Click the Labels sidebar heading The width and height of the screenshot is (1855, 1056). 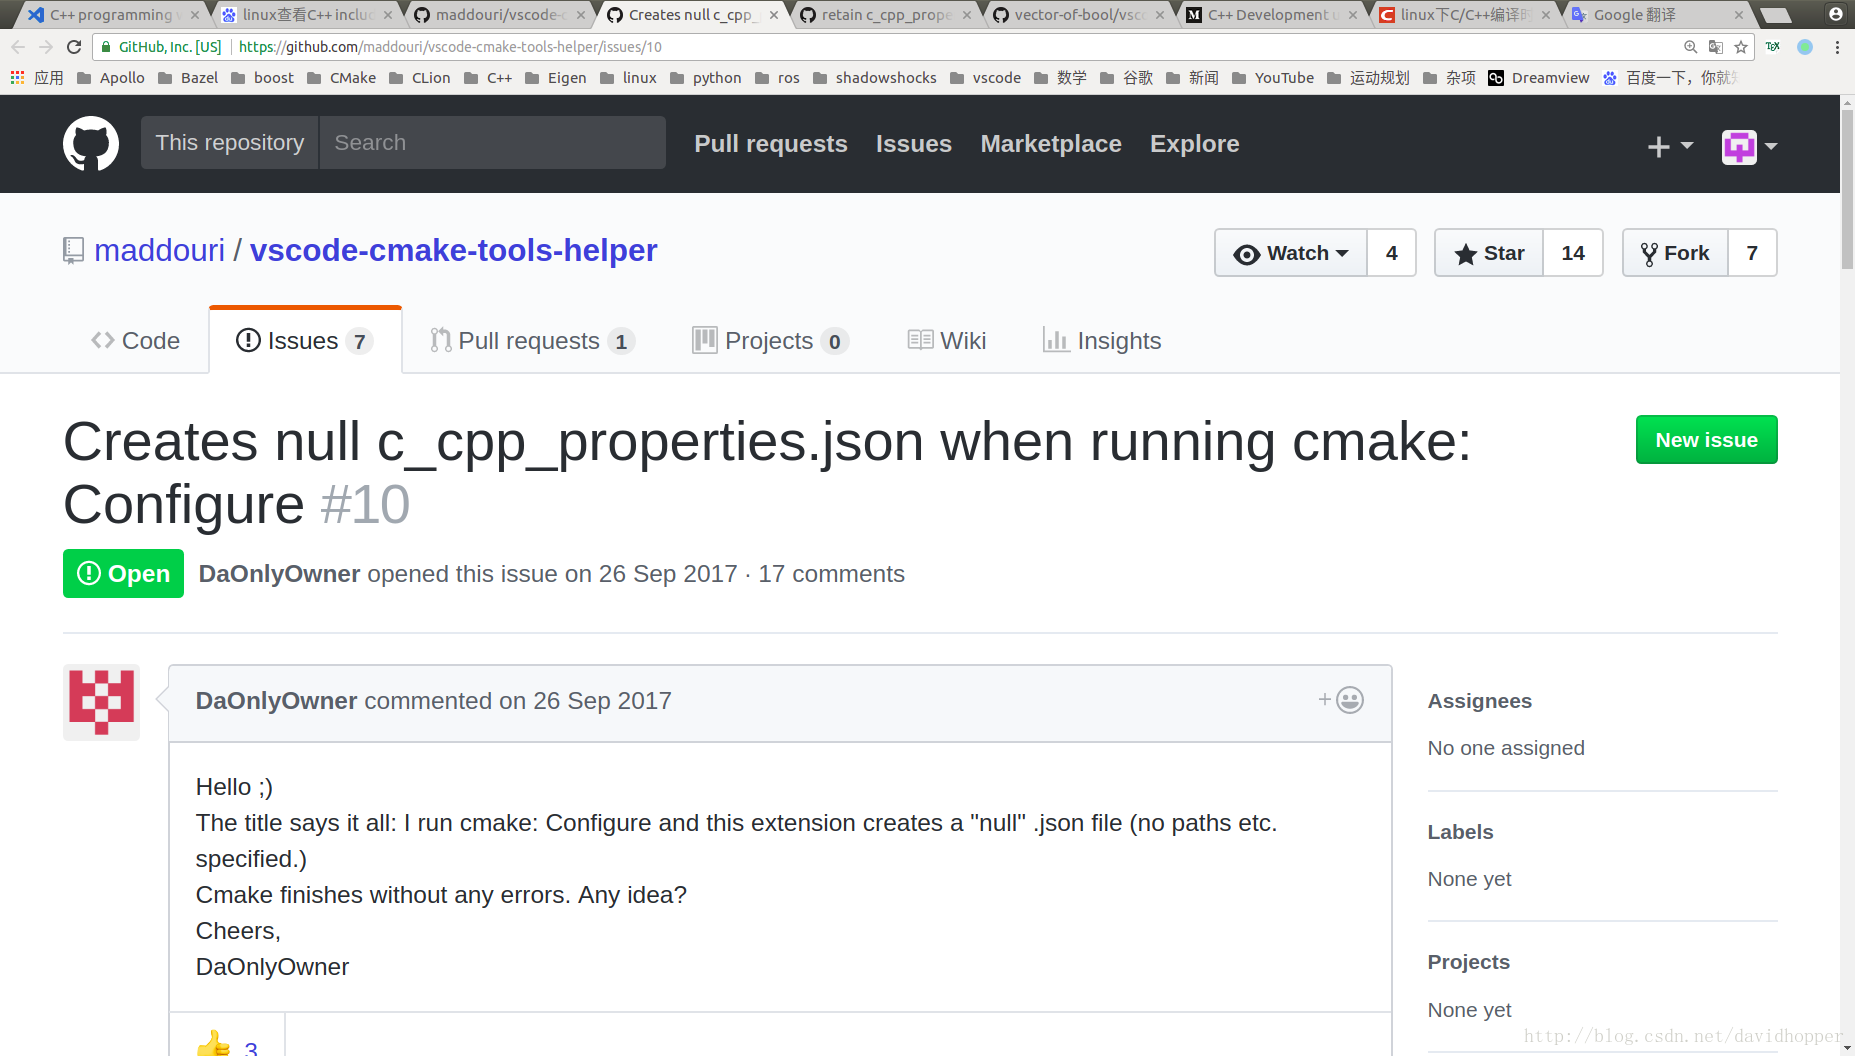1460,832
